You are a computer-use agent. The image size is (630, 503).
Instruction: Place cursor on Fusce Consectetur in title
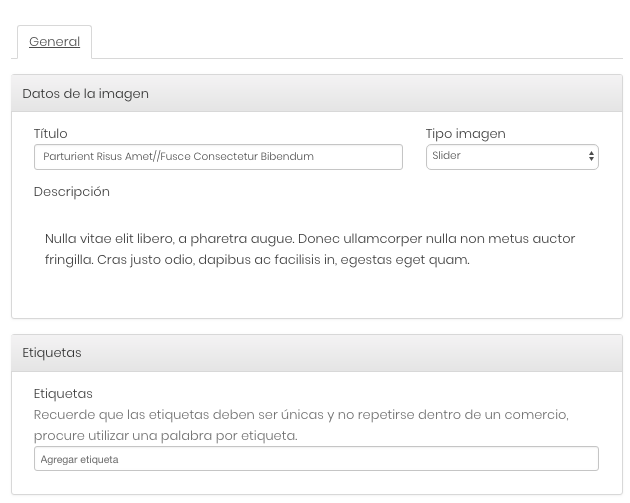tap(209, 156)
